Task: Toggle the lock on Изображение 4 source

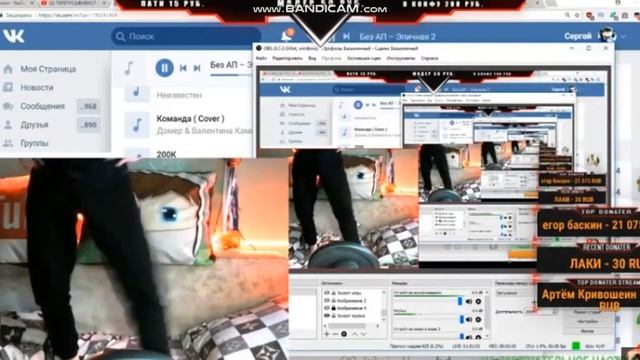Action: [333, 308]
